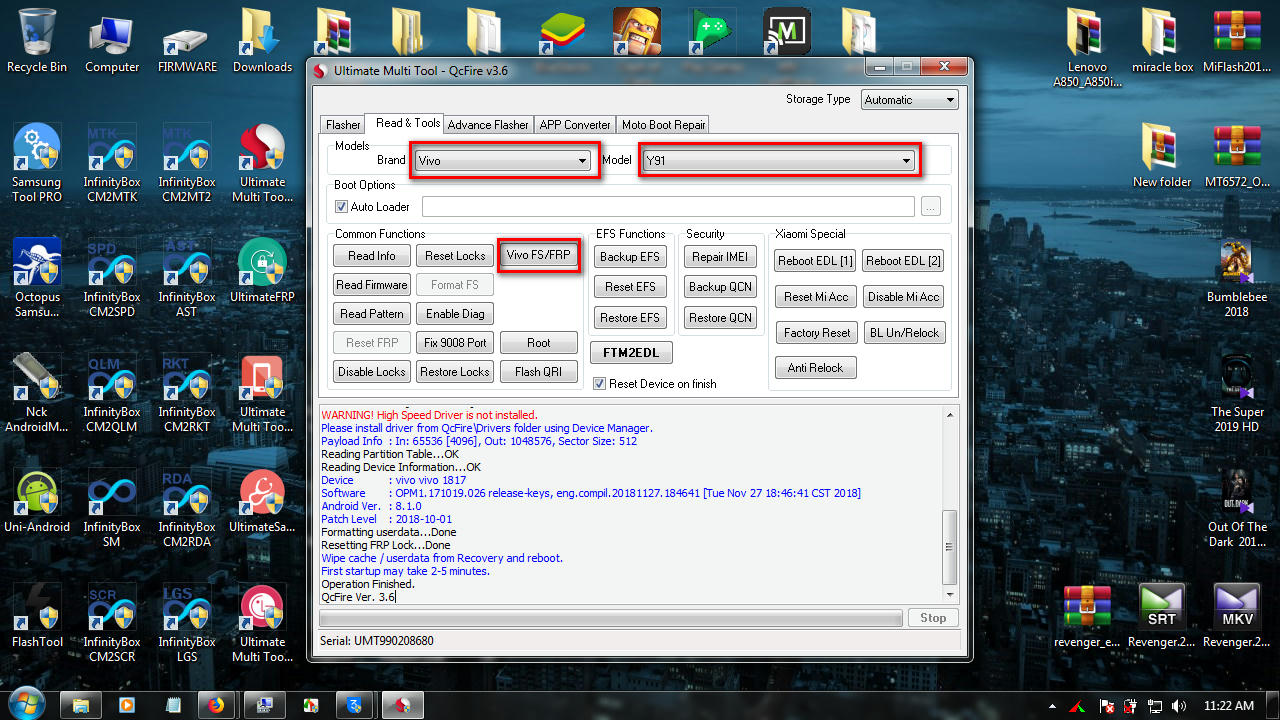Click the FTM2EDL button
The height and width of the screenshot is (720, 1280).
(x=631, y=353)
